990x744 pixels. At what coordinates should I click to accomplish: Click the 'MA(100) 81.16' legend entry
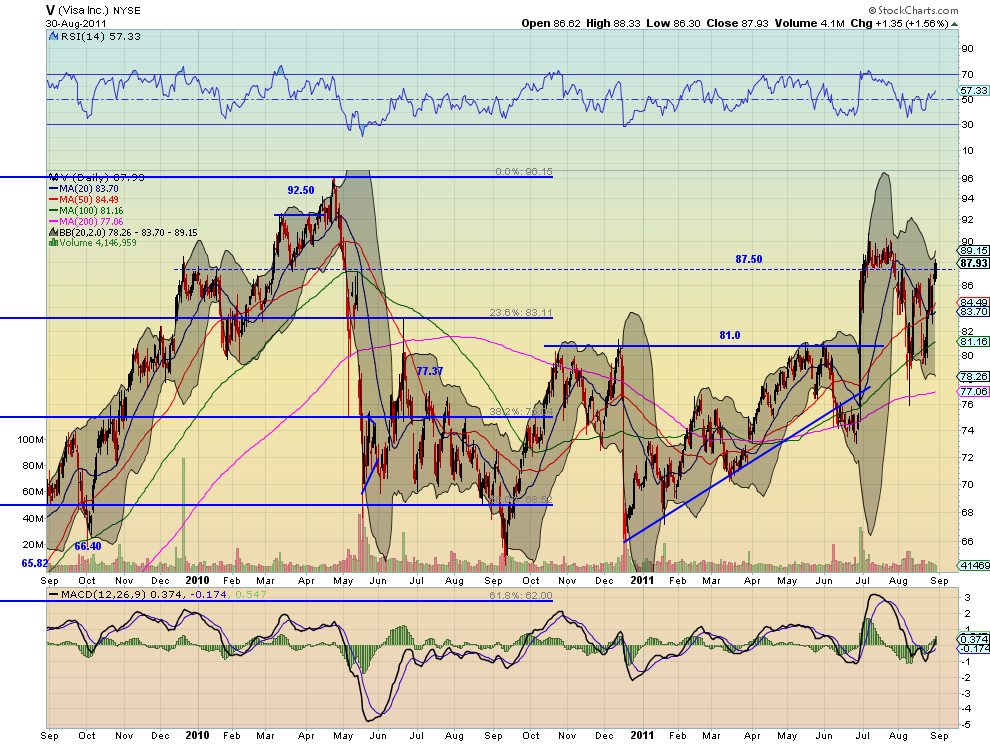(x=91, y=210)
